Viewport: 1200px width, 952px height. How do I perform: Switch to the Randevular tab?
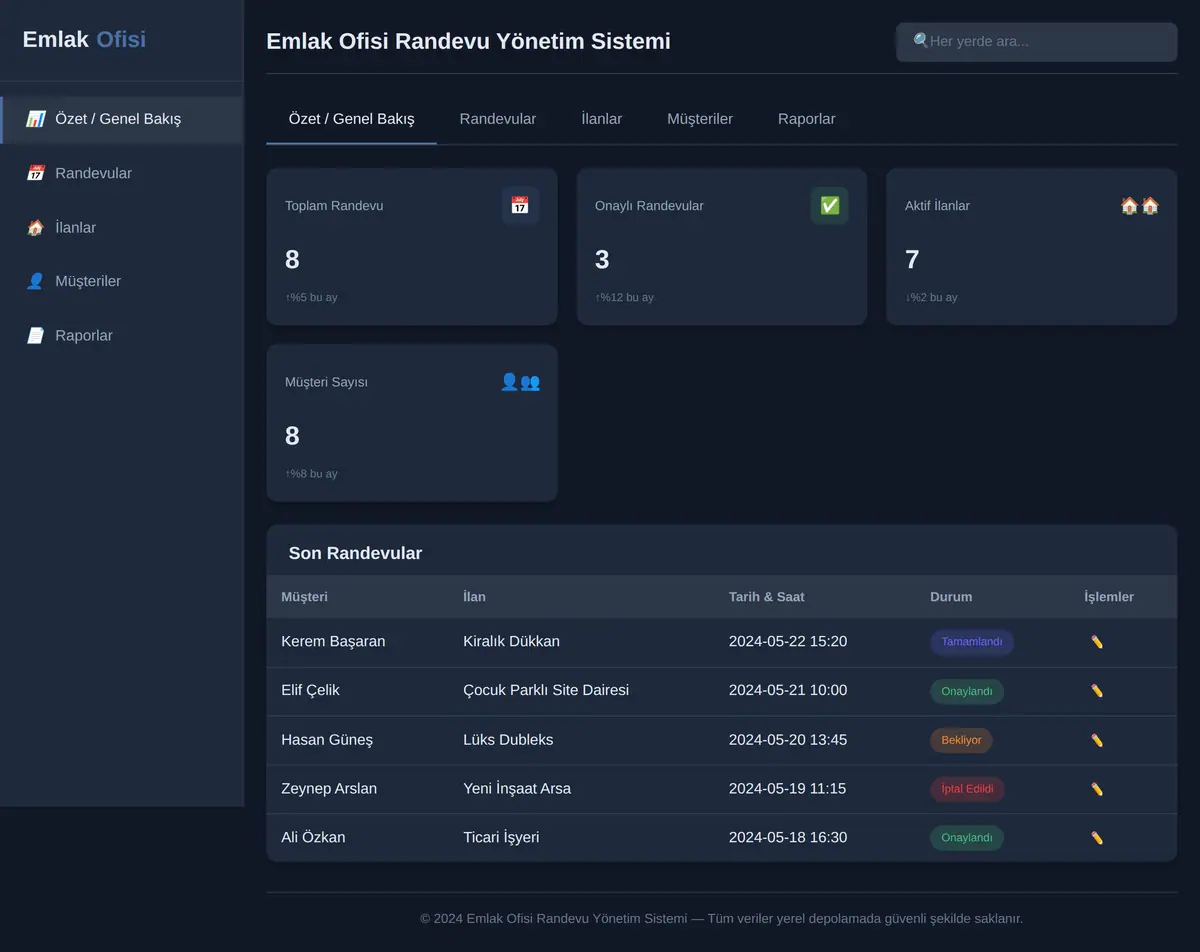(x=498, y=119)
